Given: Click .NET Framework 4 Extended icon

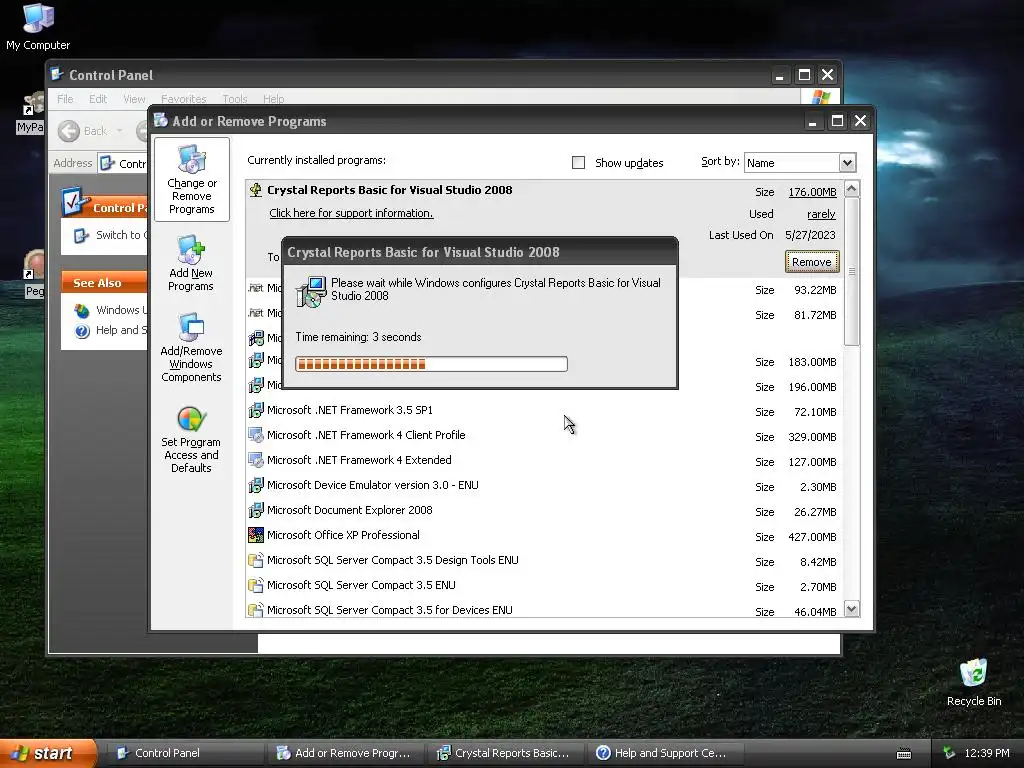Looking at the screenshot, I should [x=256, y=460].
